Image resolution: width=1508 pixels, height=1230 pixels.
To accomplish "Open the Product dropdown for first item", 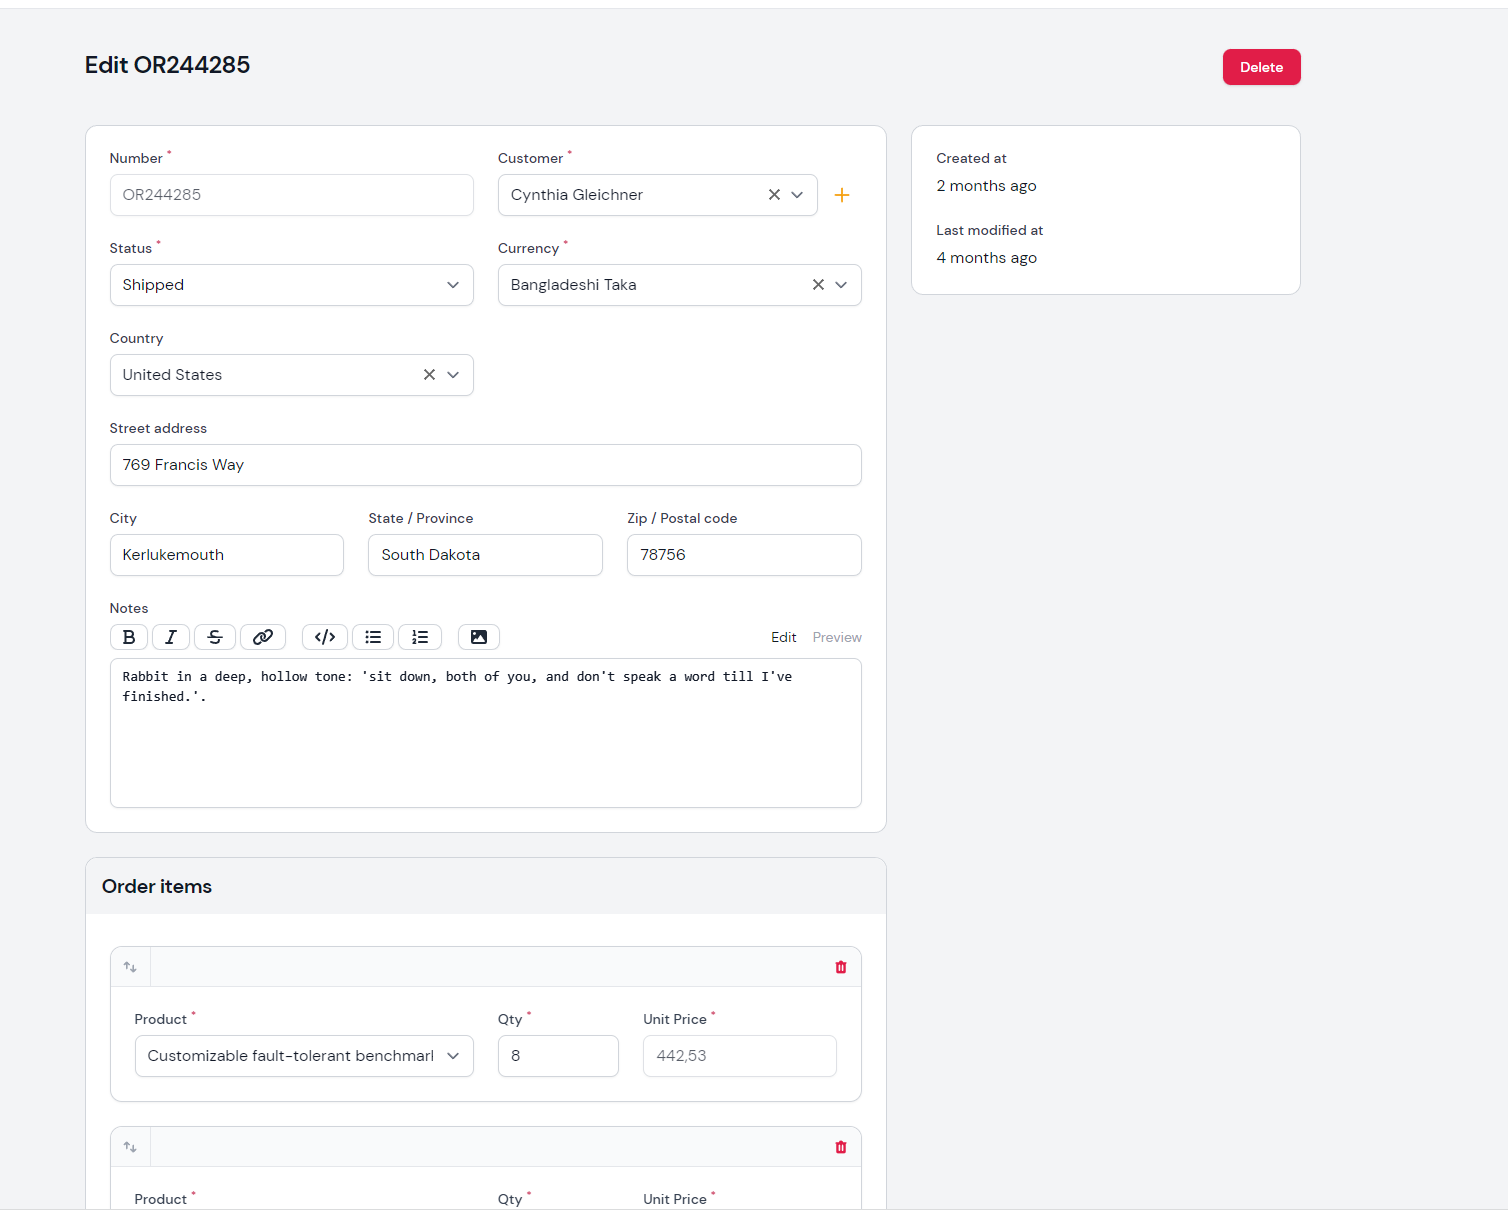I will (x=304, y=1056).
